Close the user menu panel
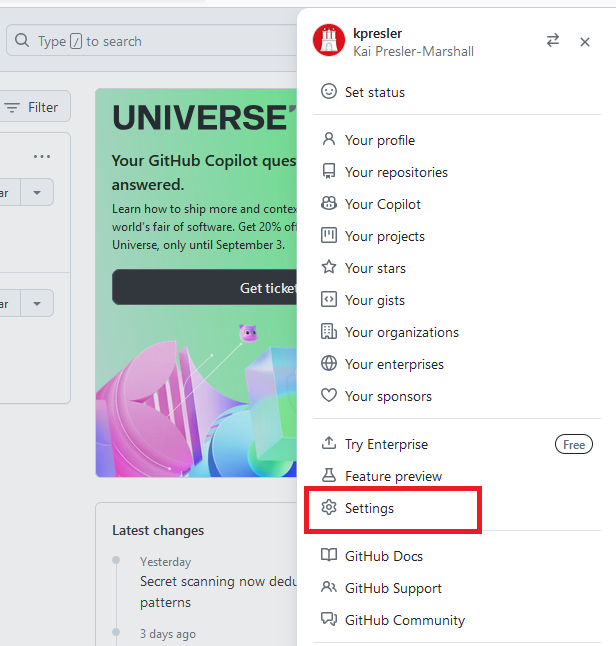 [585, 41]
